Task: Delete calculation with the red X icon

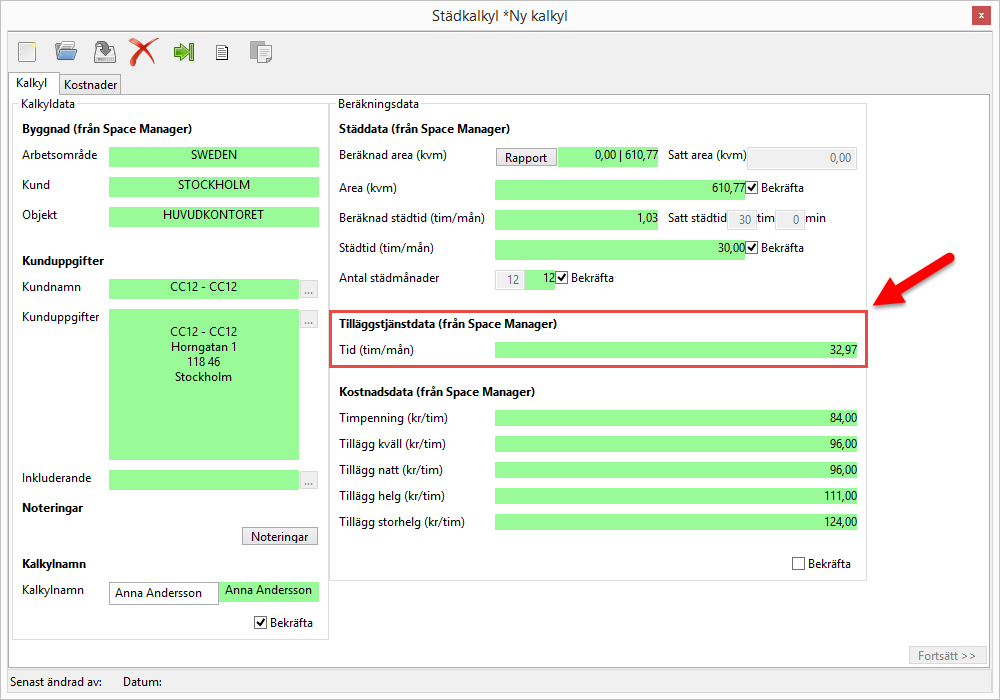Action: pyautogui.click(x=143, y=52)
